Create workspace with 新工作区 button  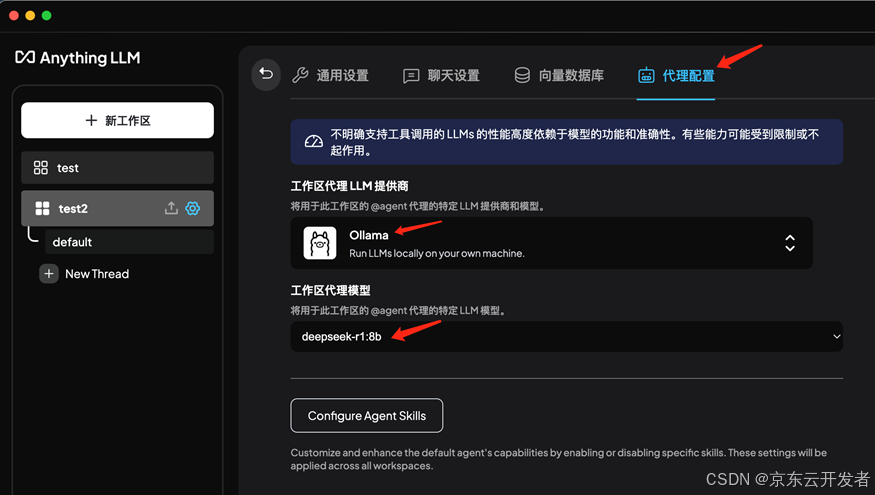[x=117, y=120]
